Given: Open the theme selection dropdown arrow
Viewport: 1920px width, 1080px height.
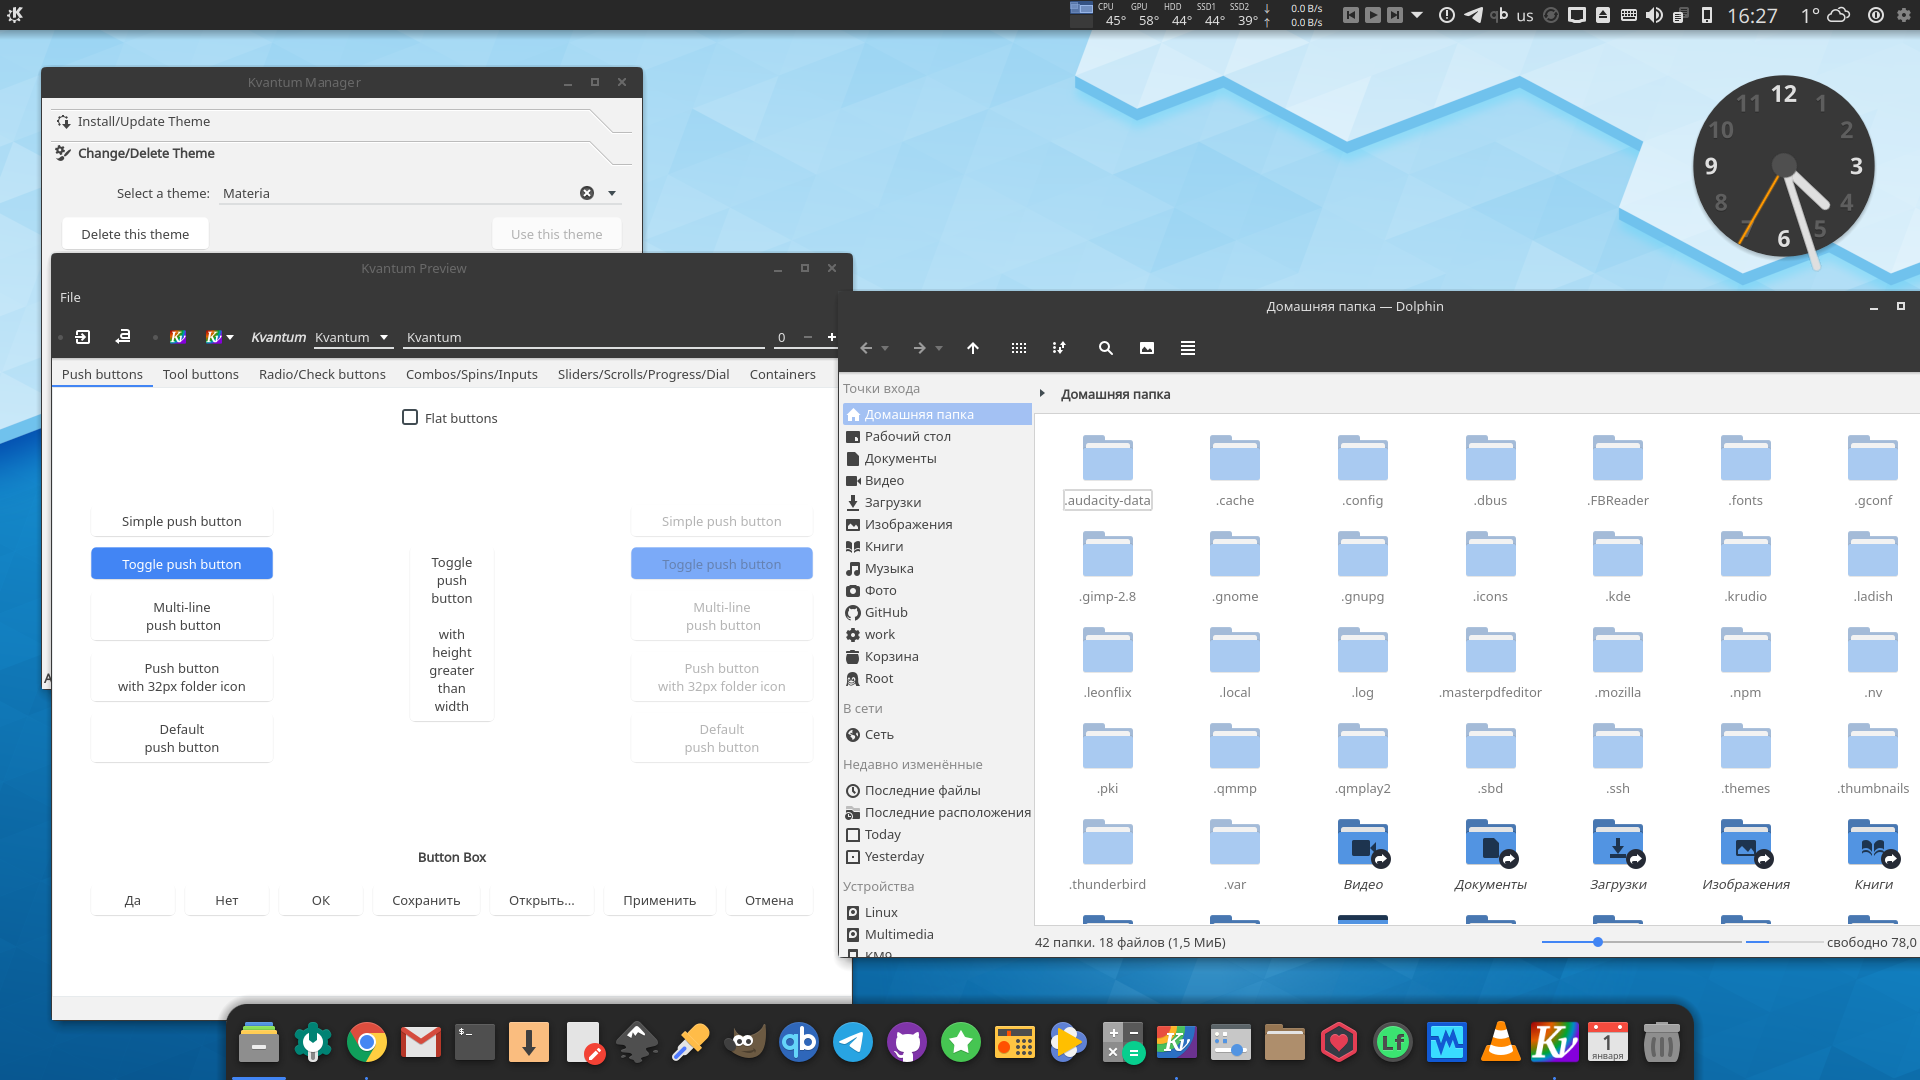Looking at the screenshot, I should pyautogui.click(x=612, y=193).
